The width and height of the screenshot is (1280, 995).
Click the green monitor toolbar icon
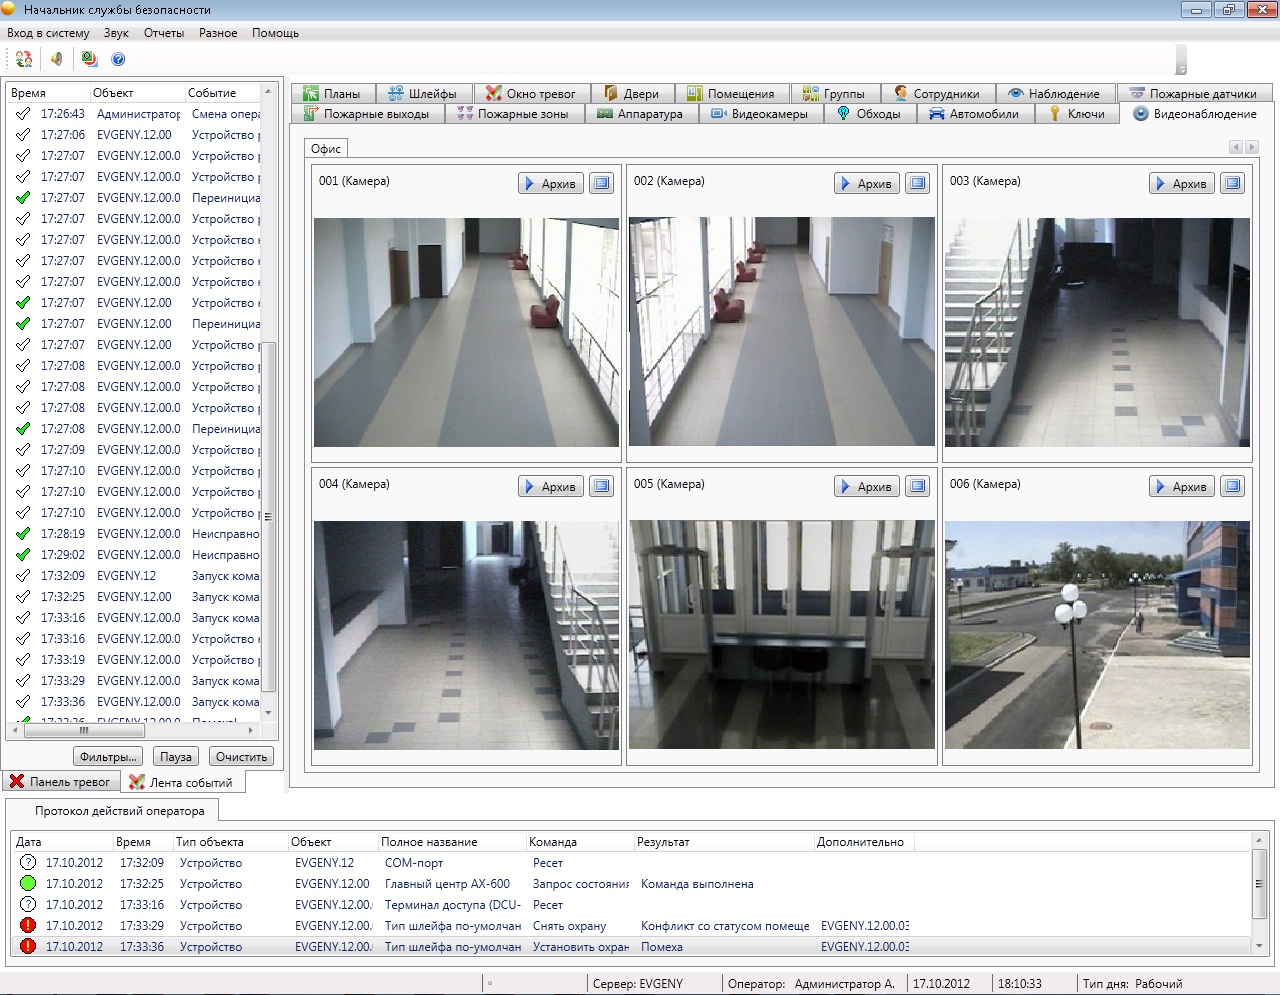click(x=89, y=59)
